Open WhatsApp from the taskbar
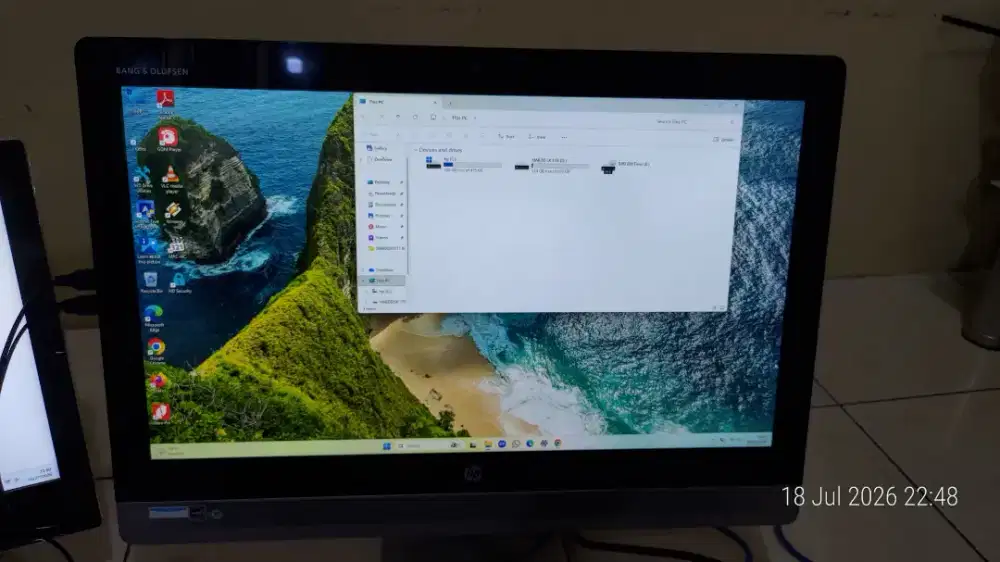This screenshot has height=562, width=1000. (516, 444)
